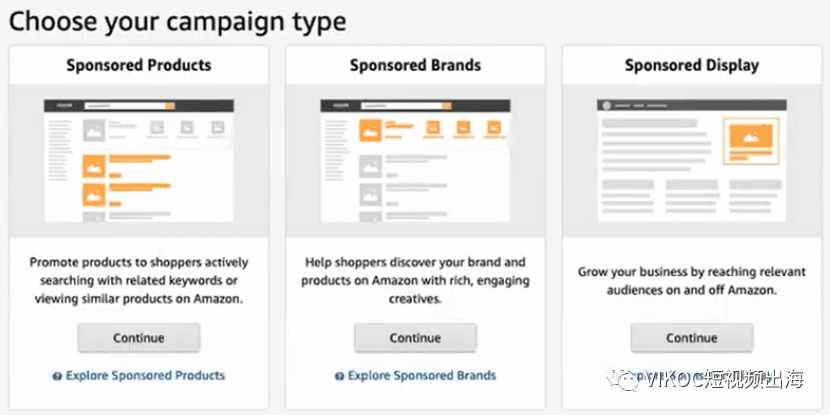This screenshot has height=415, width=830.
Task: Click the help icon beside Explore Sponsored Brands
Action: point(339,376)
